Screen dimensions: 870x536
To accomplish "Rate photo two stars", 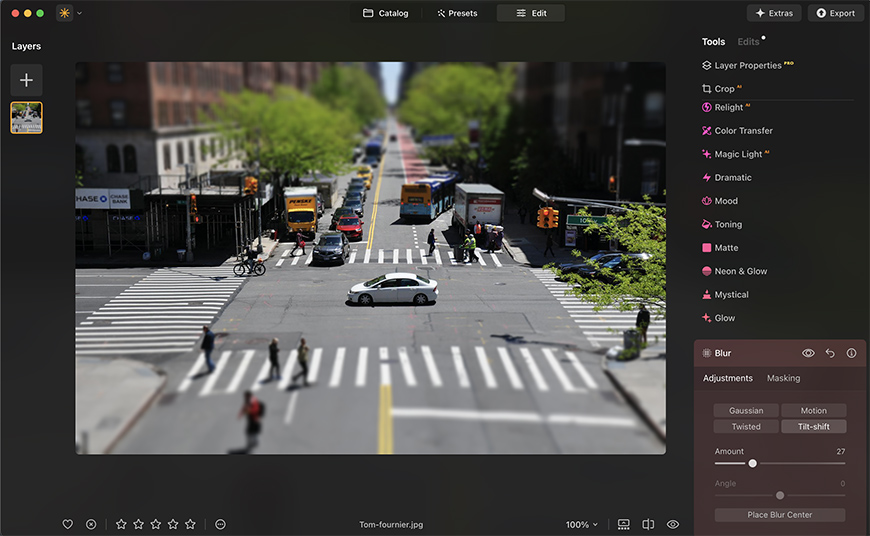I will [139, 524].
